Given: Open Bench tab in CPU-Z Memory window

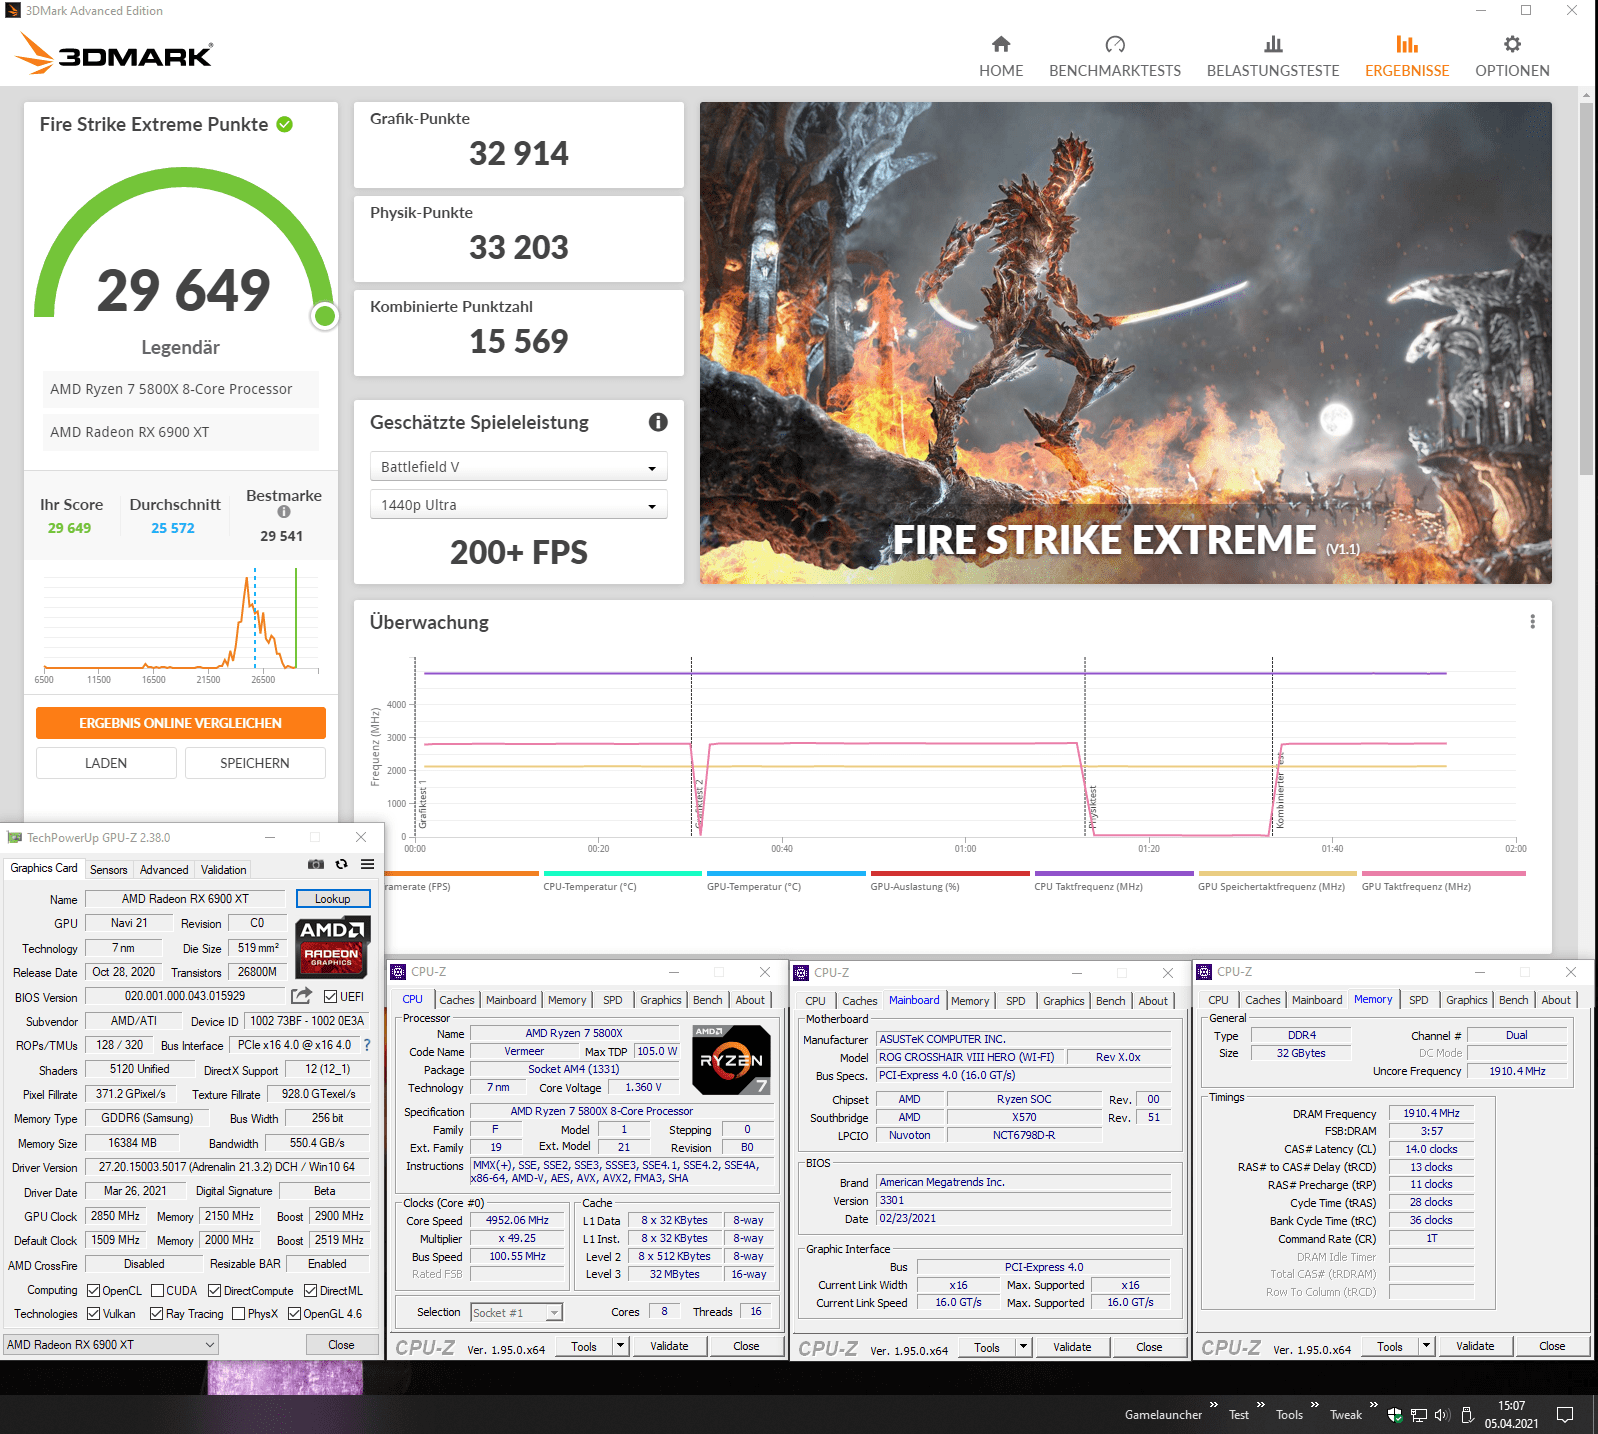Looking at the screenshot, I should click(x=1514, y=1000).
